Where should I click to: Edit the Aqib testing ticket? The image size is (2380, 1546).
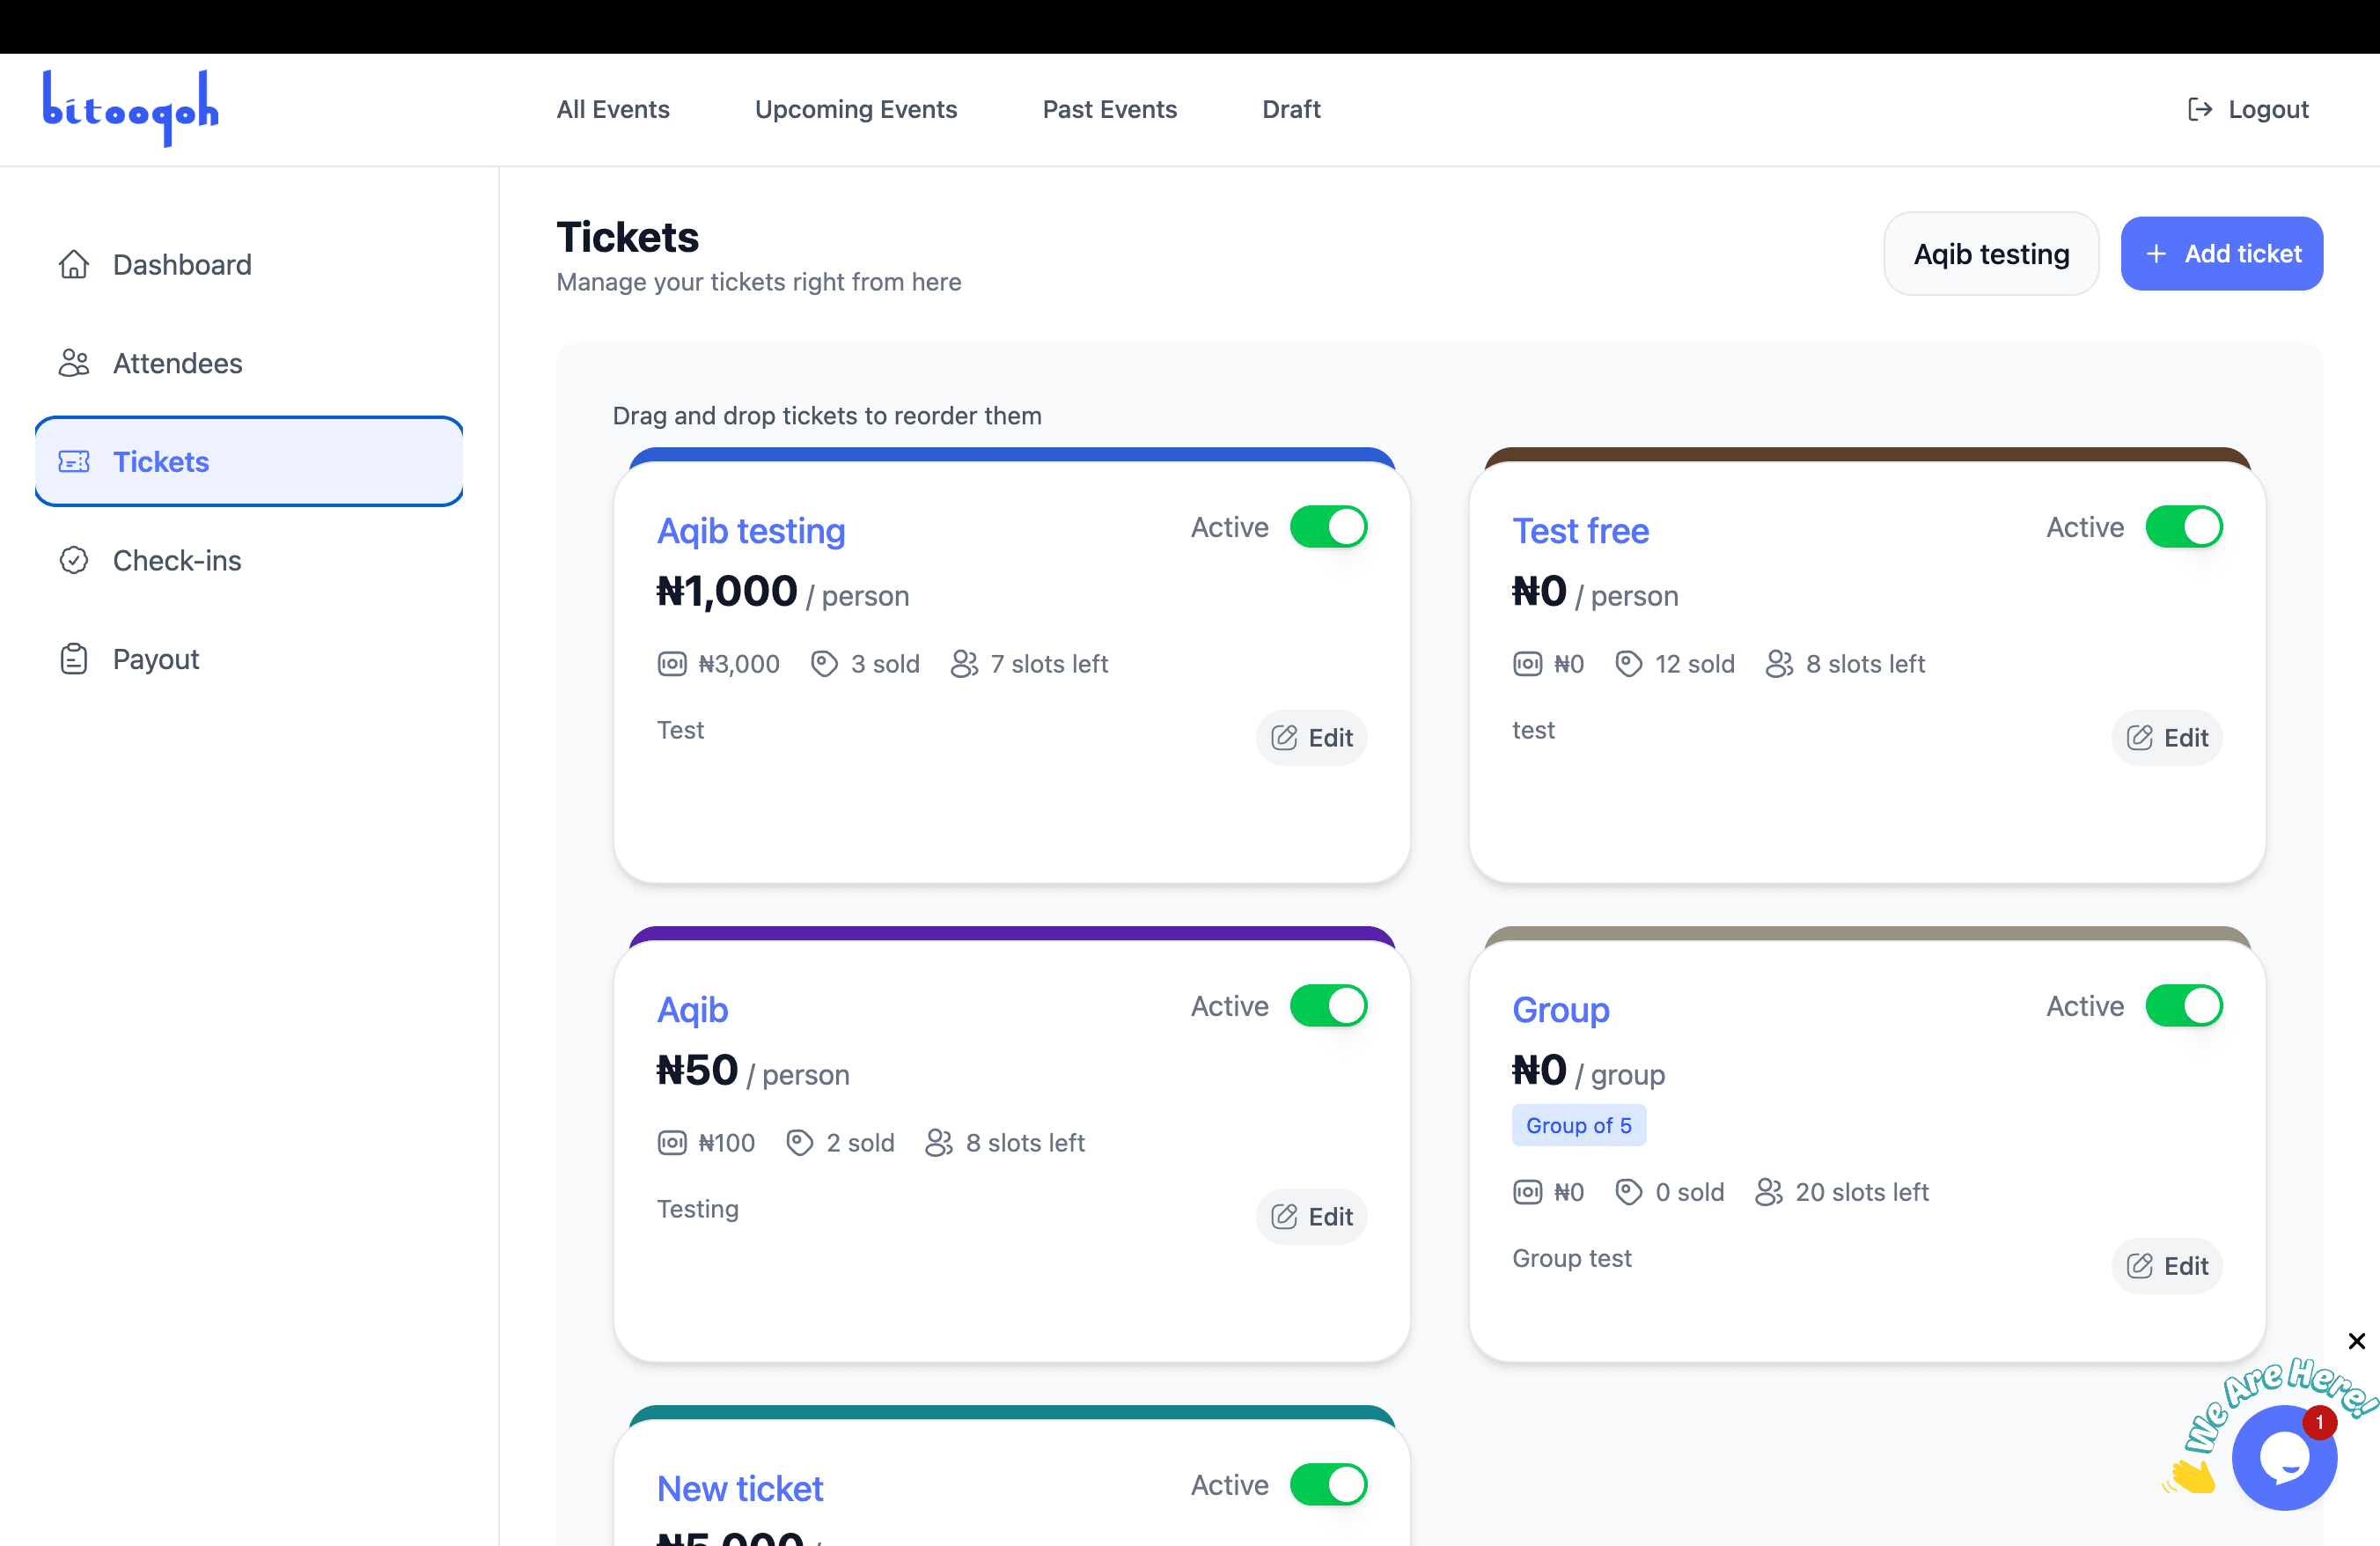[x=1311, y=738]
